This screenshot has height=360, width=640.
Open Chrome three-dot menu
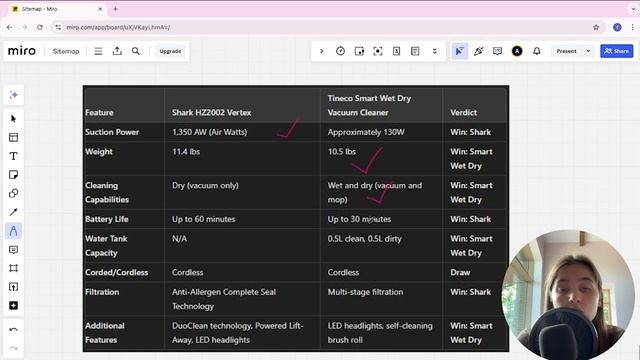coord(632,27)
